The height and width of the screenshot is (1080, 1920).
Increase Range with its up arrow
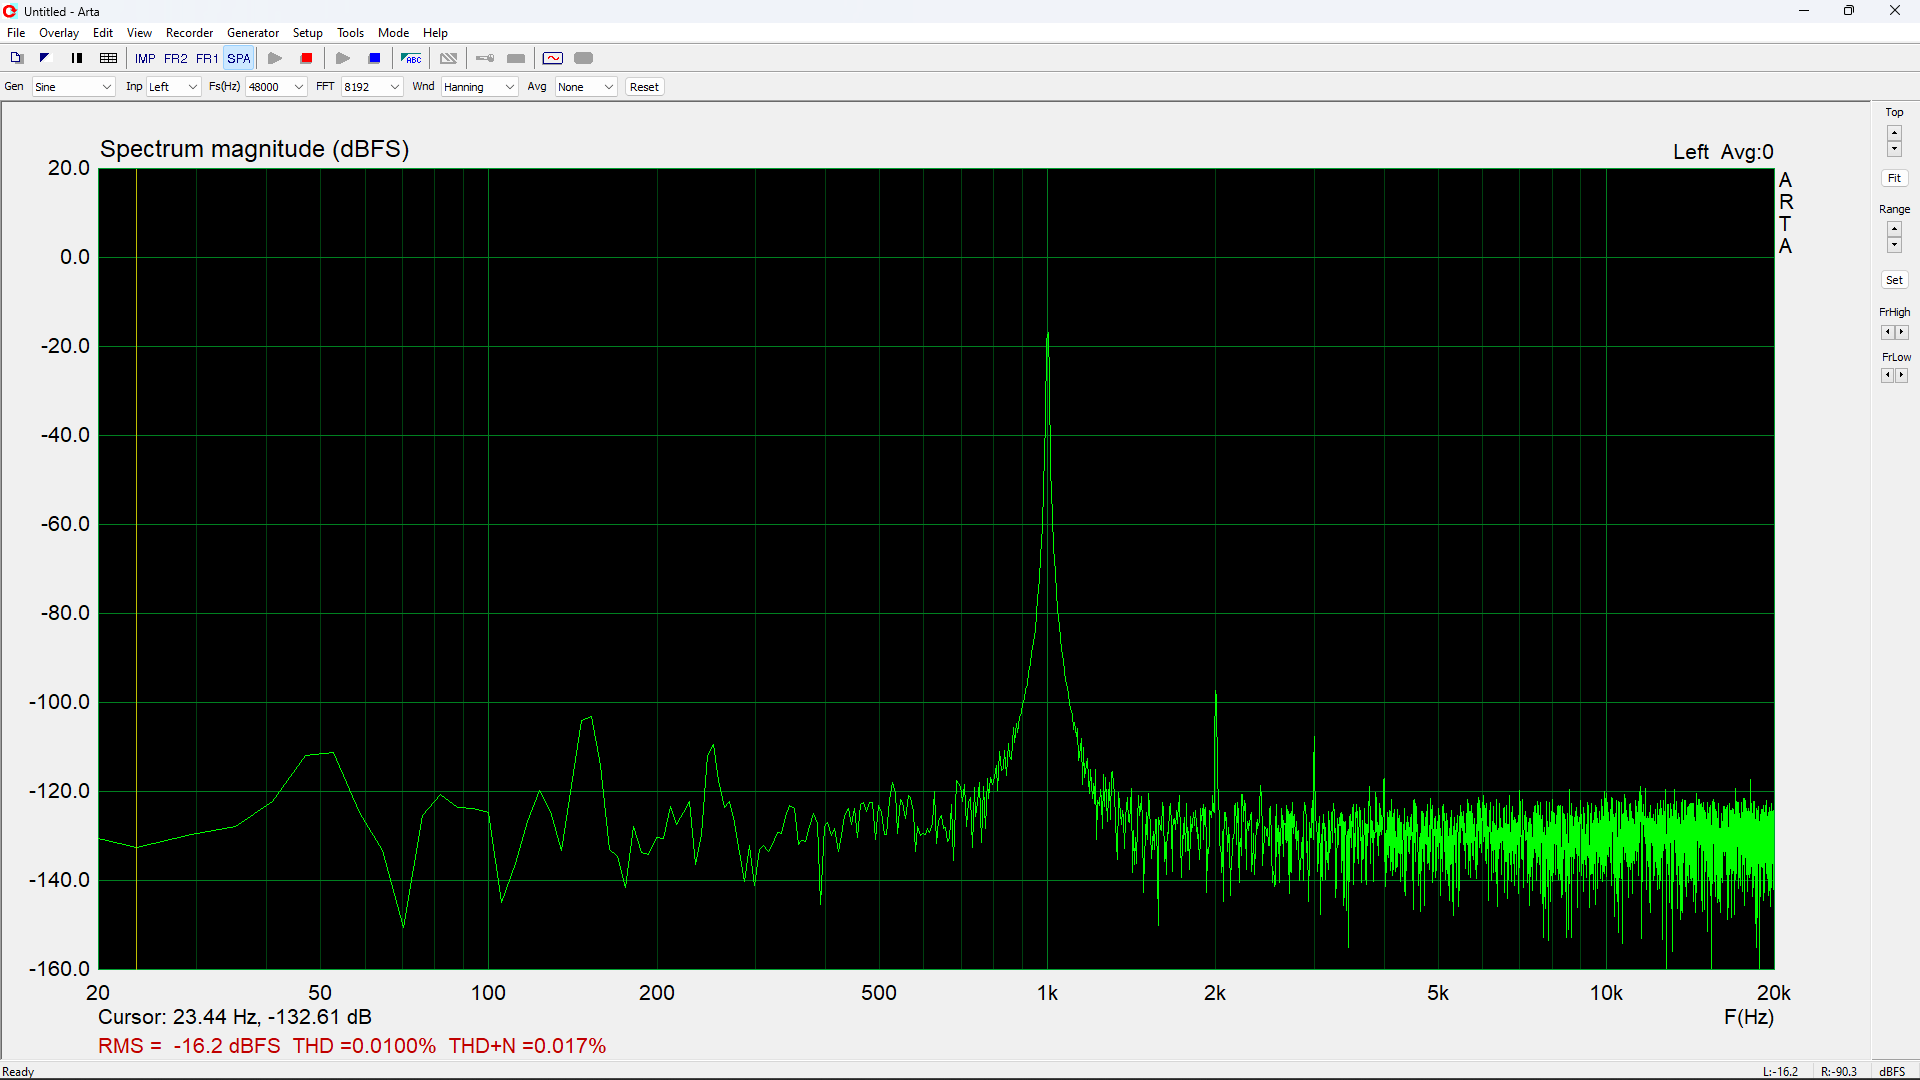(x=1894, y=229)
